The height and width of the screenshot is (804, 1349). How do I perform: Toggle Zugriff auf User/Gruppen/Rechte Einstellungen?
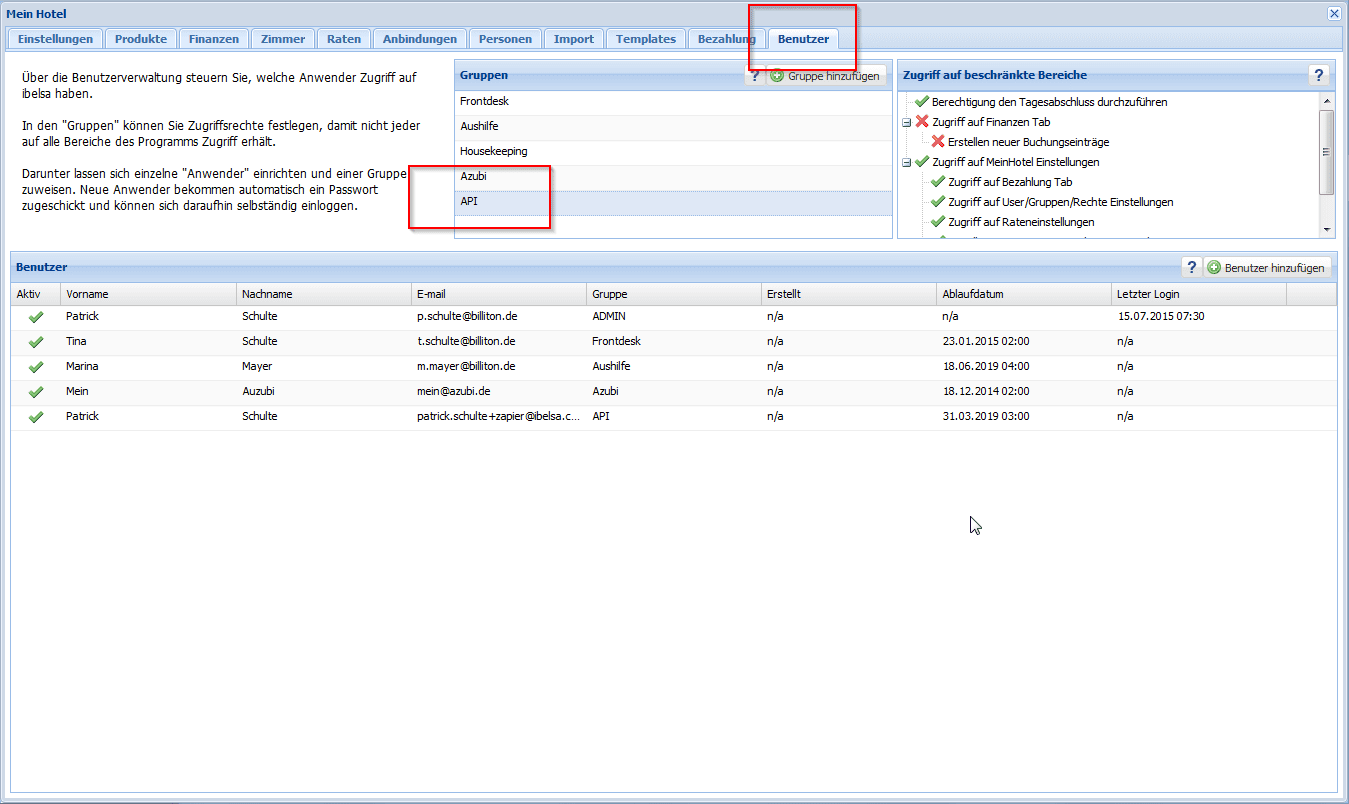[x=938, y=202]
